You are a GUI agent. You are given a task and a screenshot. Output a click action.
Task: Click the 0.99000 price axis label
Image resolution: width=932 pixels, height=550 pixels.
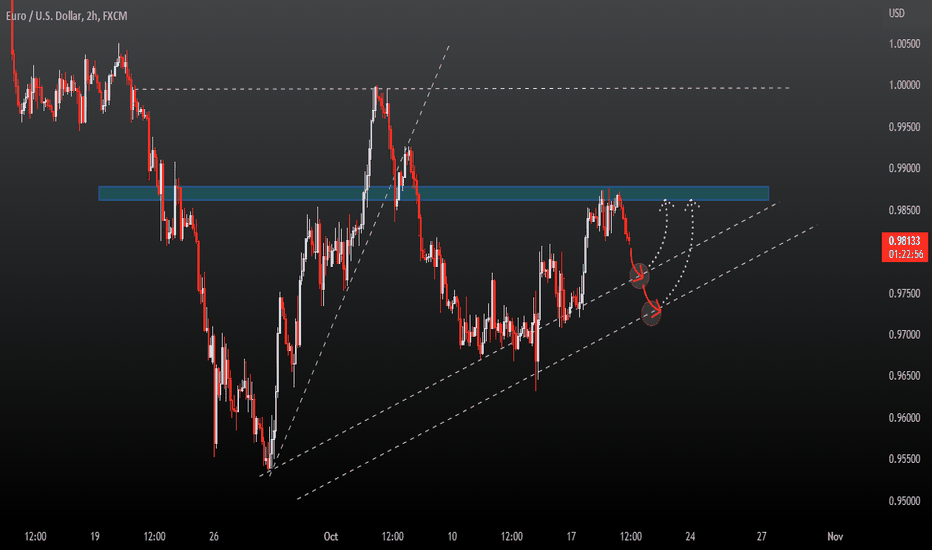click(904, 168)
